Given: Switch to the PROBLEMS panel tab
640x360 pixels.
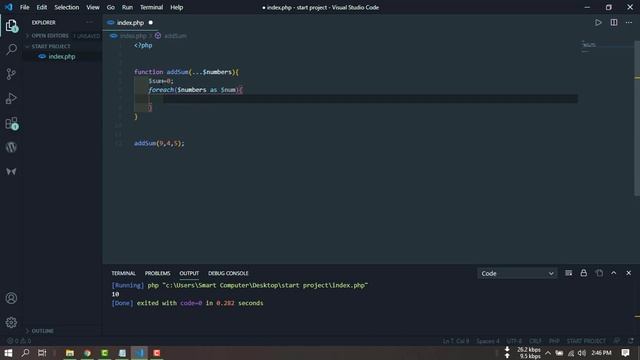Looking at the screenshot, I should 157,273.
